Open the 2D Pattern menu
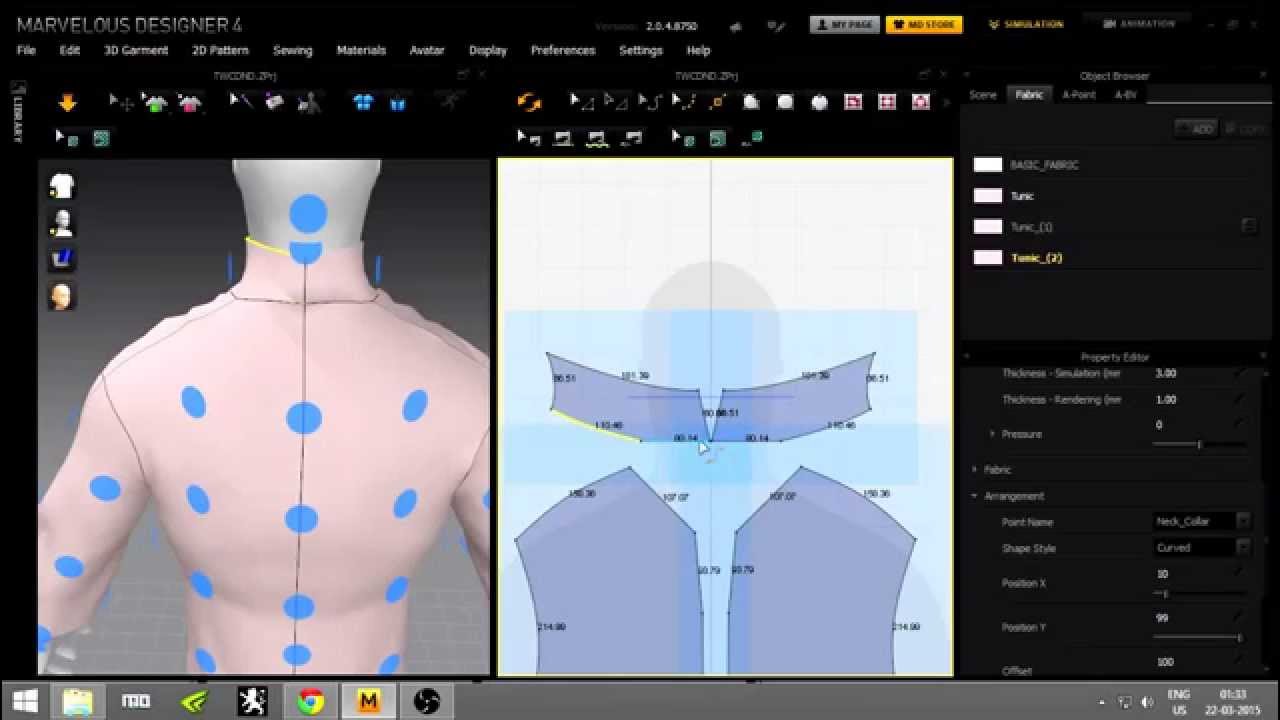1280x720 pixels. [220, 50]
